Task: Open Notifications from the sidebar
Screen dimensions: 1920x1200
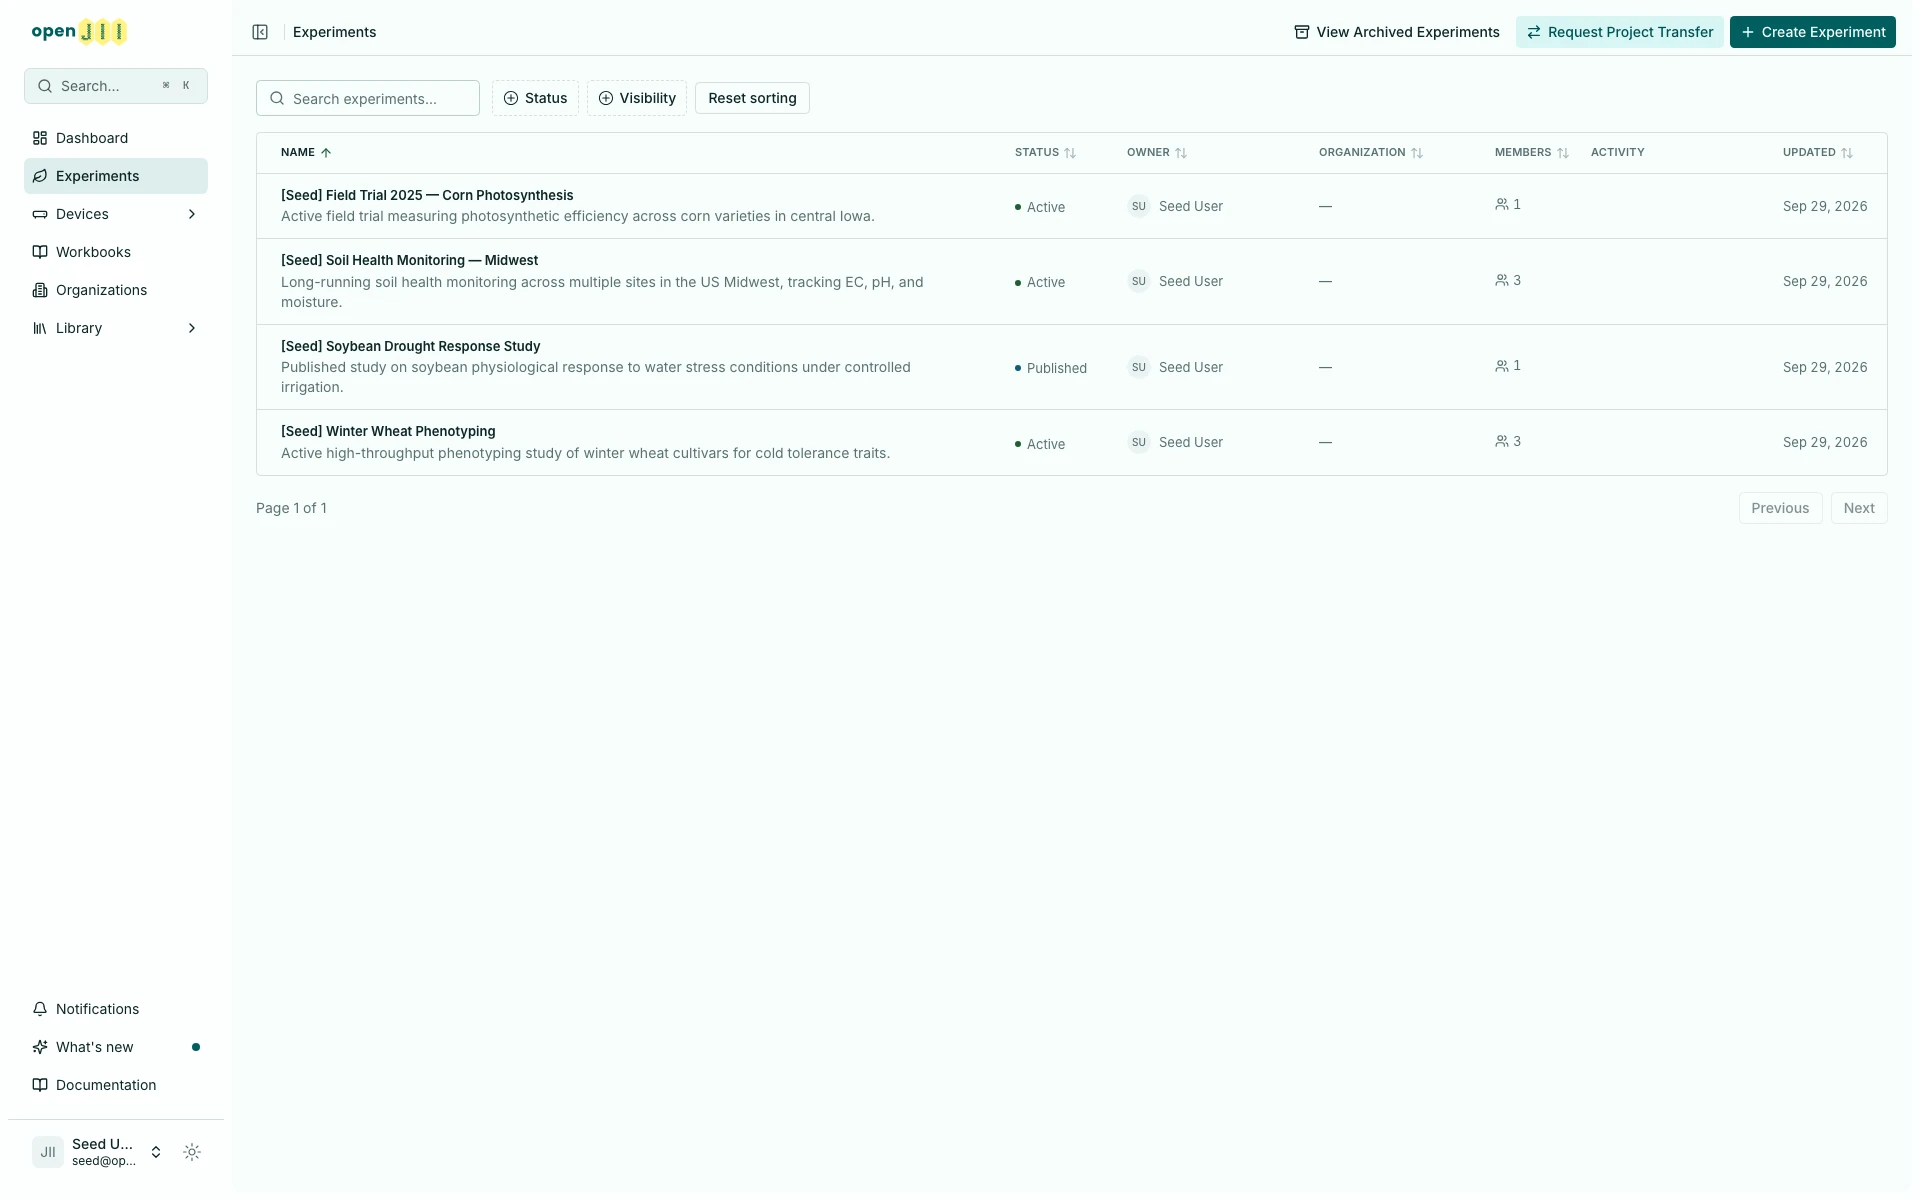Action: [x=116, y=1009]
